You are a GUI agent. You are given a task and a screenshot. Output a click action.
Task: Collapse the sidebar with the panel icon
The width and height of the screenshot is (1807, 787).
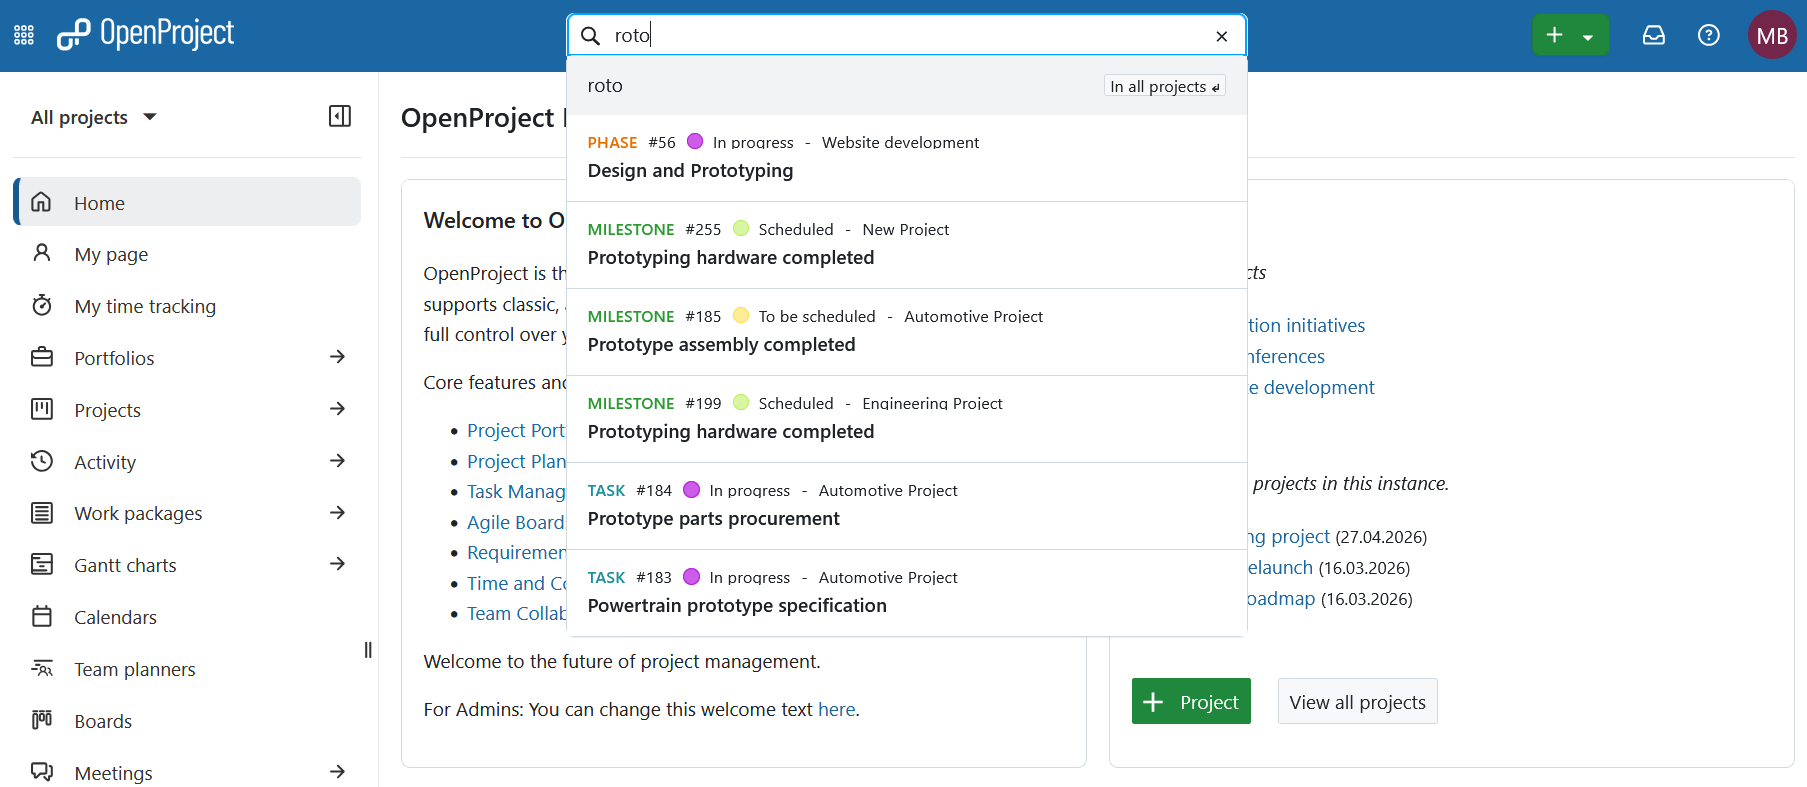coord(340,116)
